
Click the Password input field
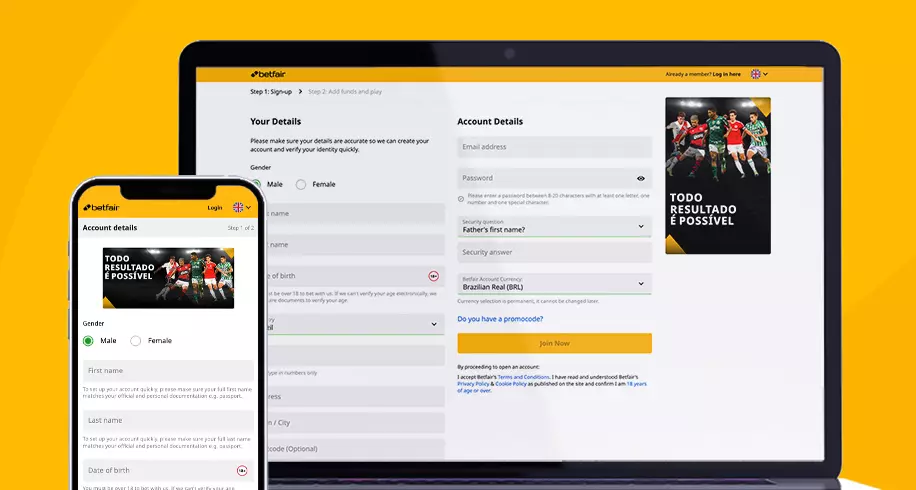[554, 178]
